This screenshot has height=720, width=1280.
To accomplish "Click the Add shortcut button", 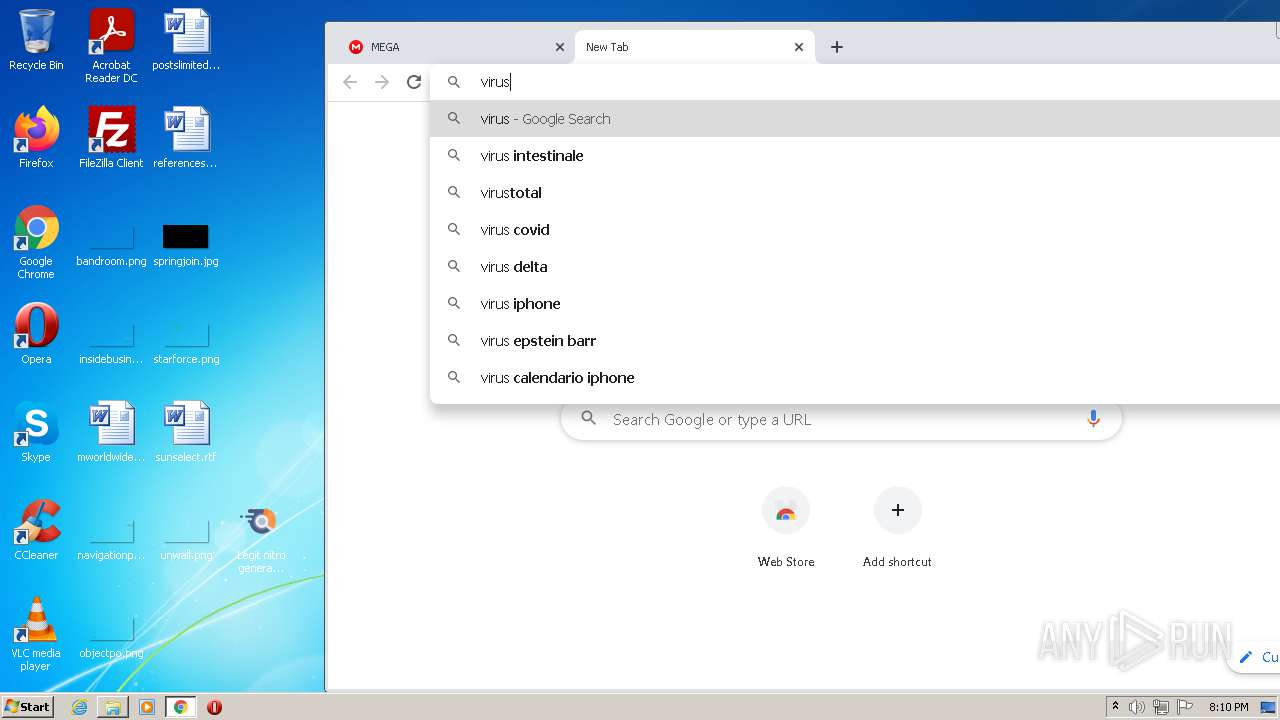I will pos(897,528).
